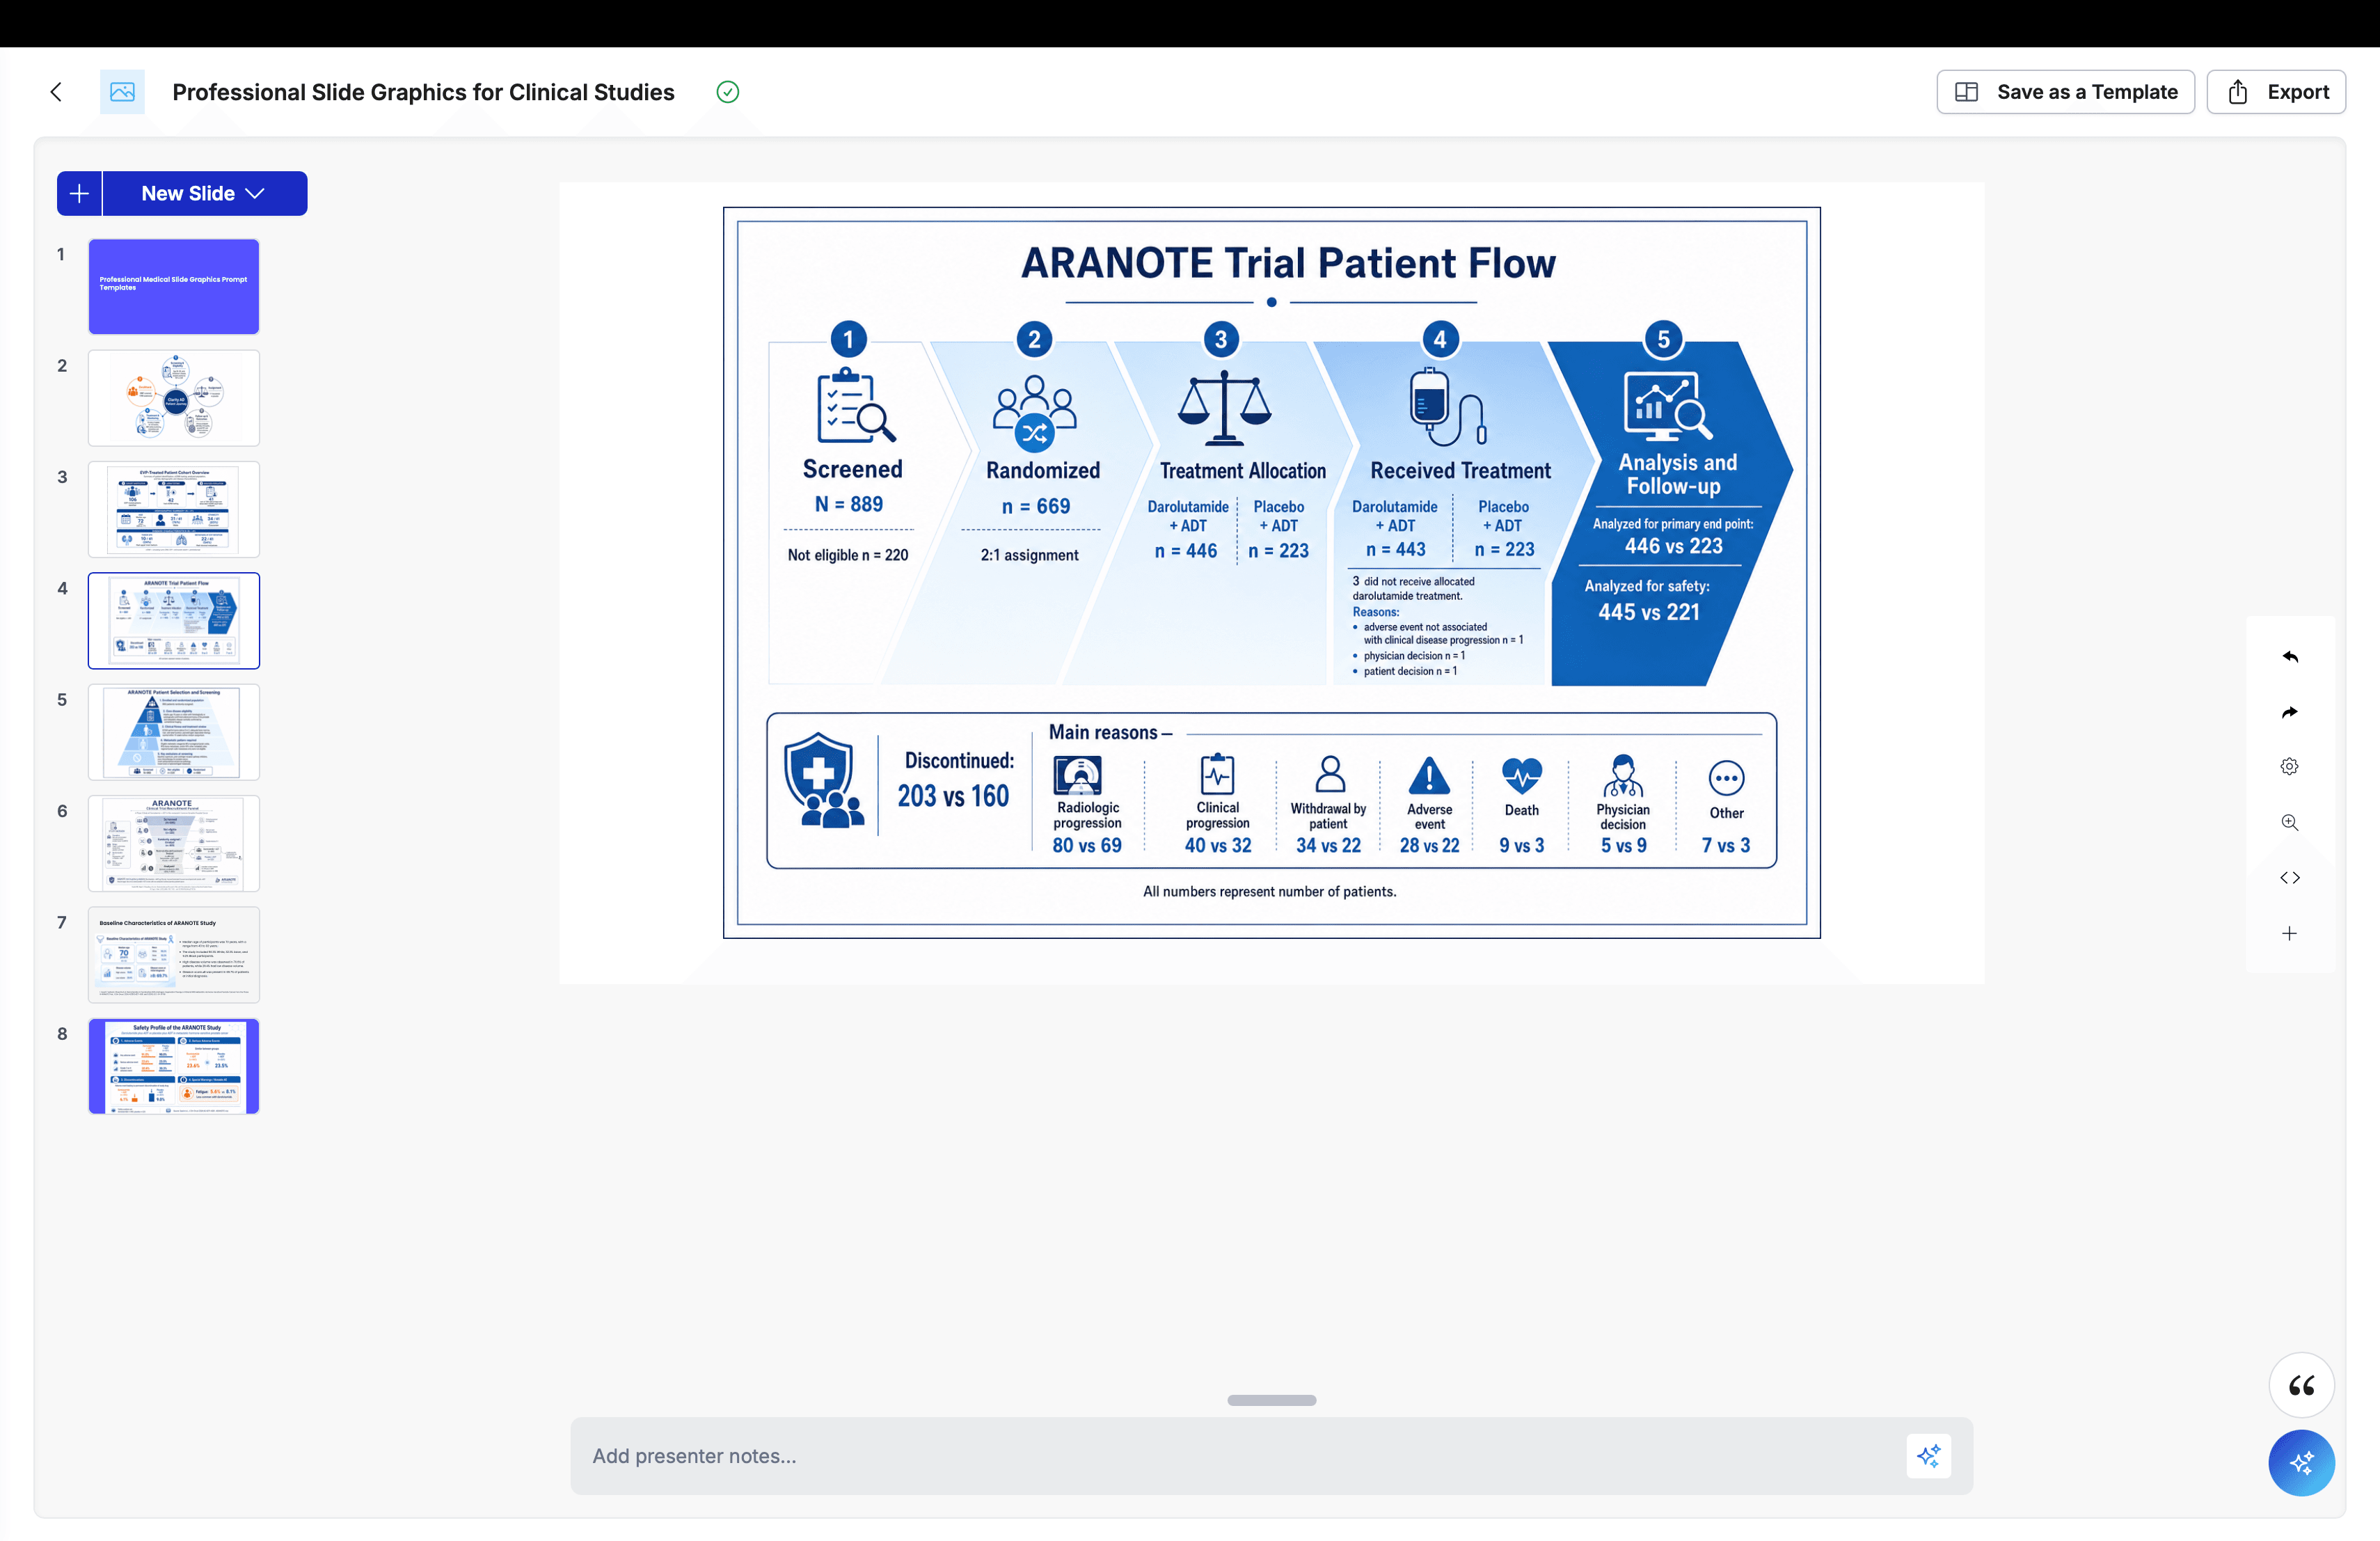Click the green saved checkmark icon
Screen dimensions: 2380x1541
click(728, 92)
